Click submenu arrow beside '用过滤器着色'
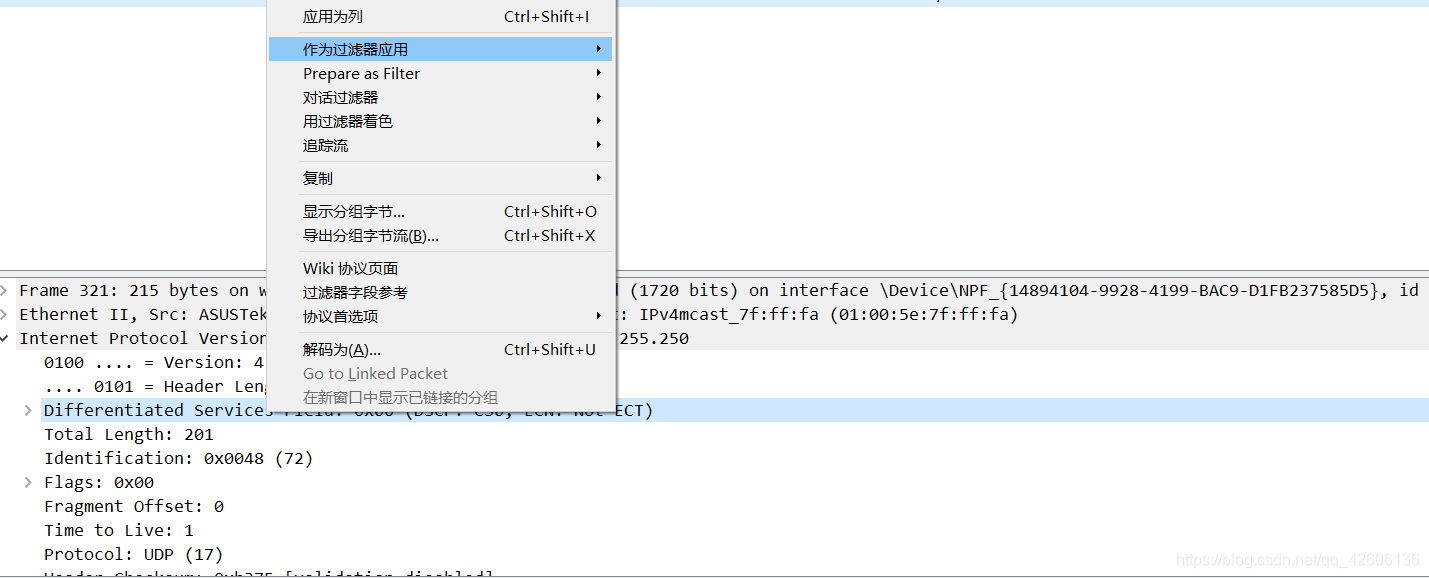The width and height of the screenshot is (1429, 578). click(x=599, y=121)
